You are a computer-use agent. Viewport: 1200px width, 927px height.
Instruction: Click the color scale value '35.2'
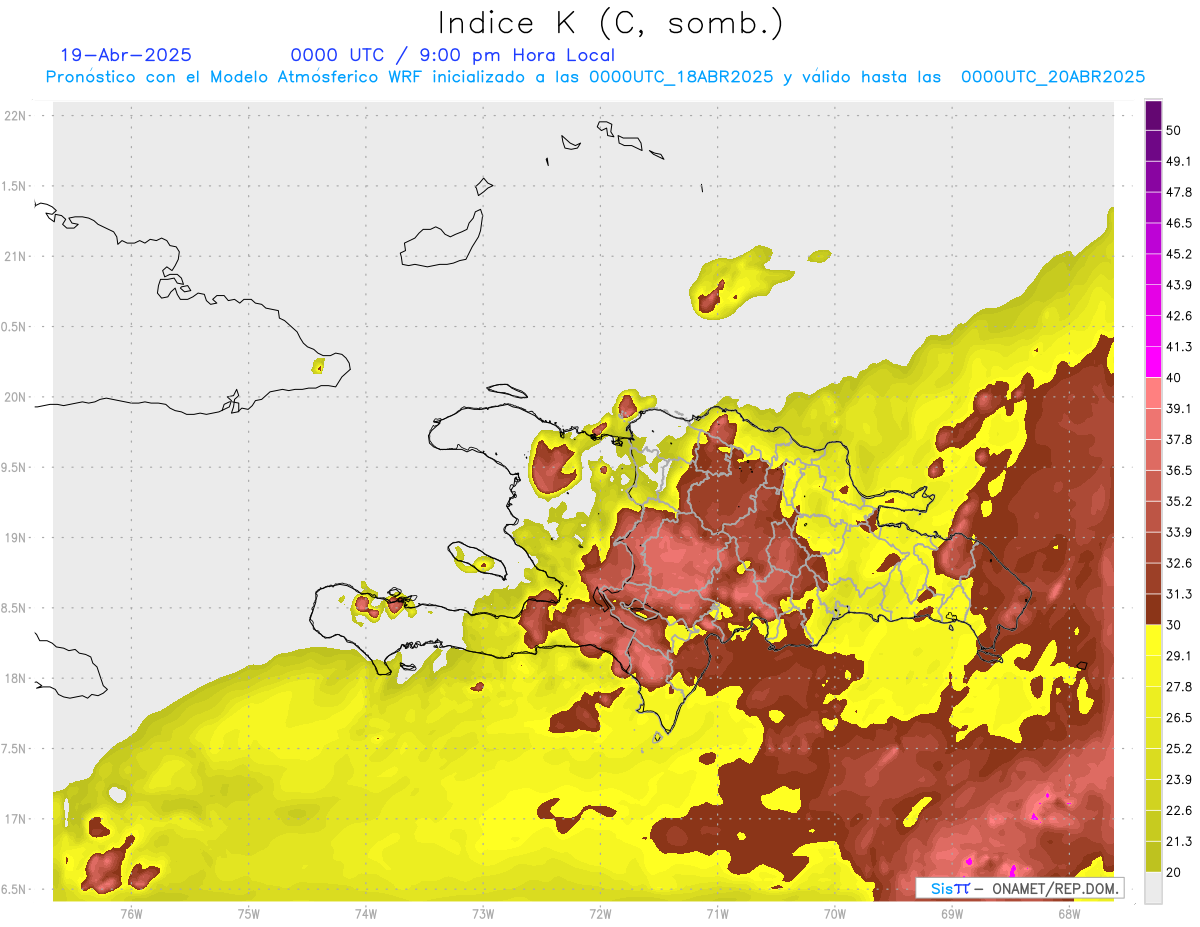(x=1179, y=501)
